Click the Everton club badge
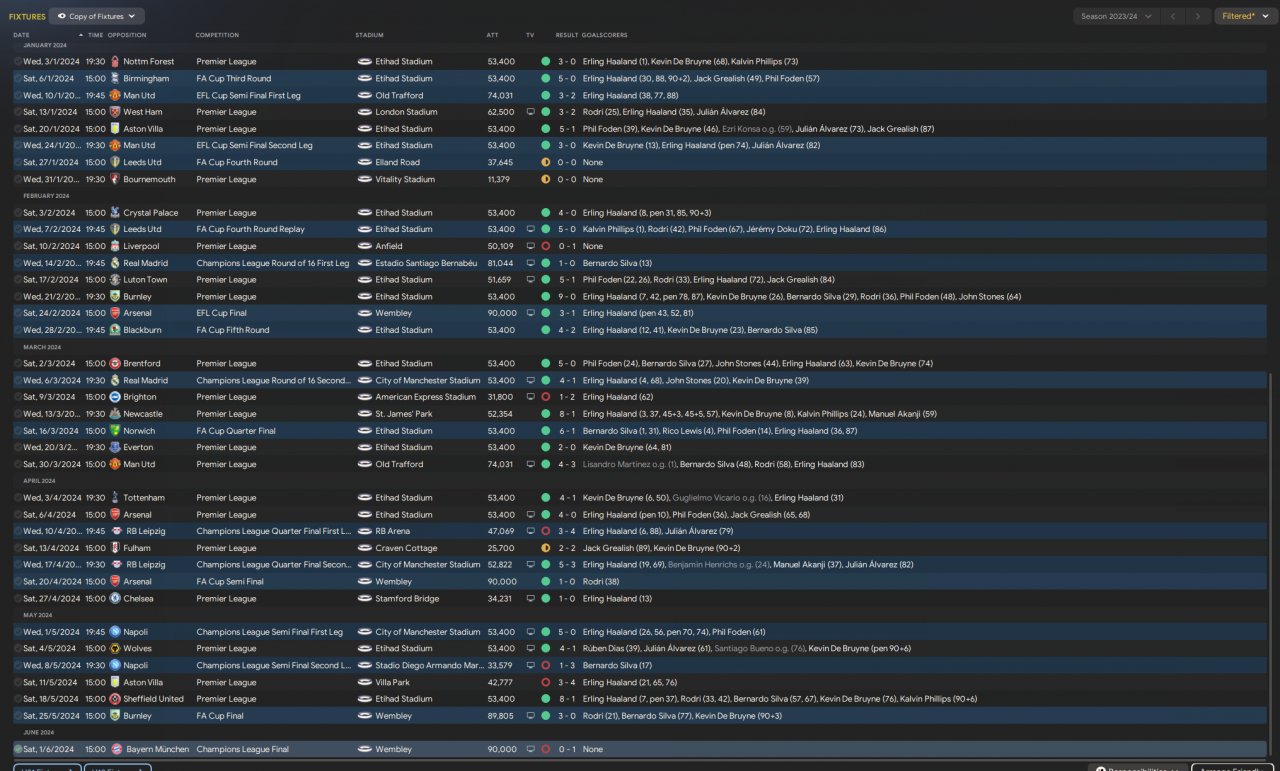 point(115,448)
